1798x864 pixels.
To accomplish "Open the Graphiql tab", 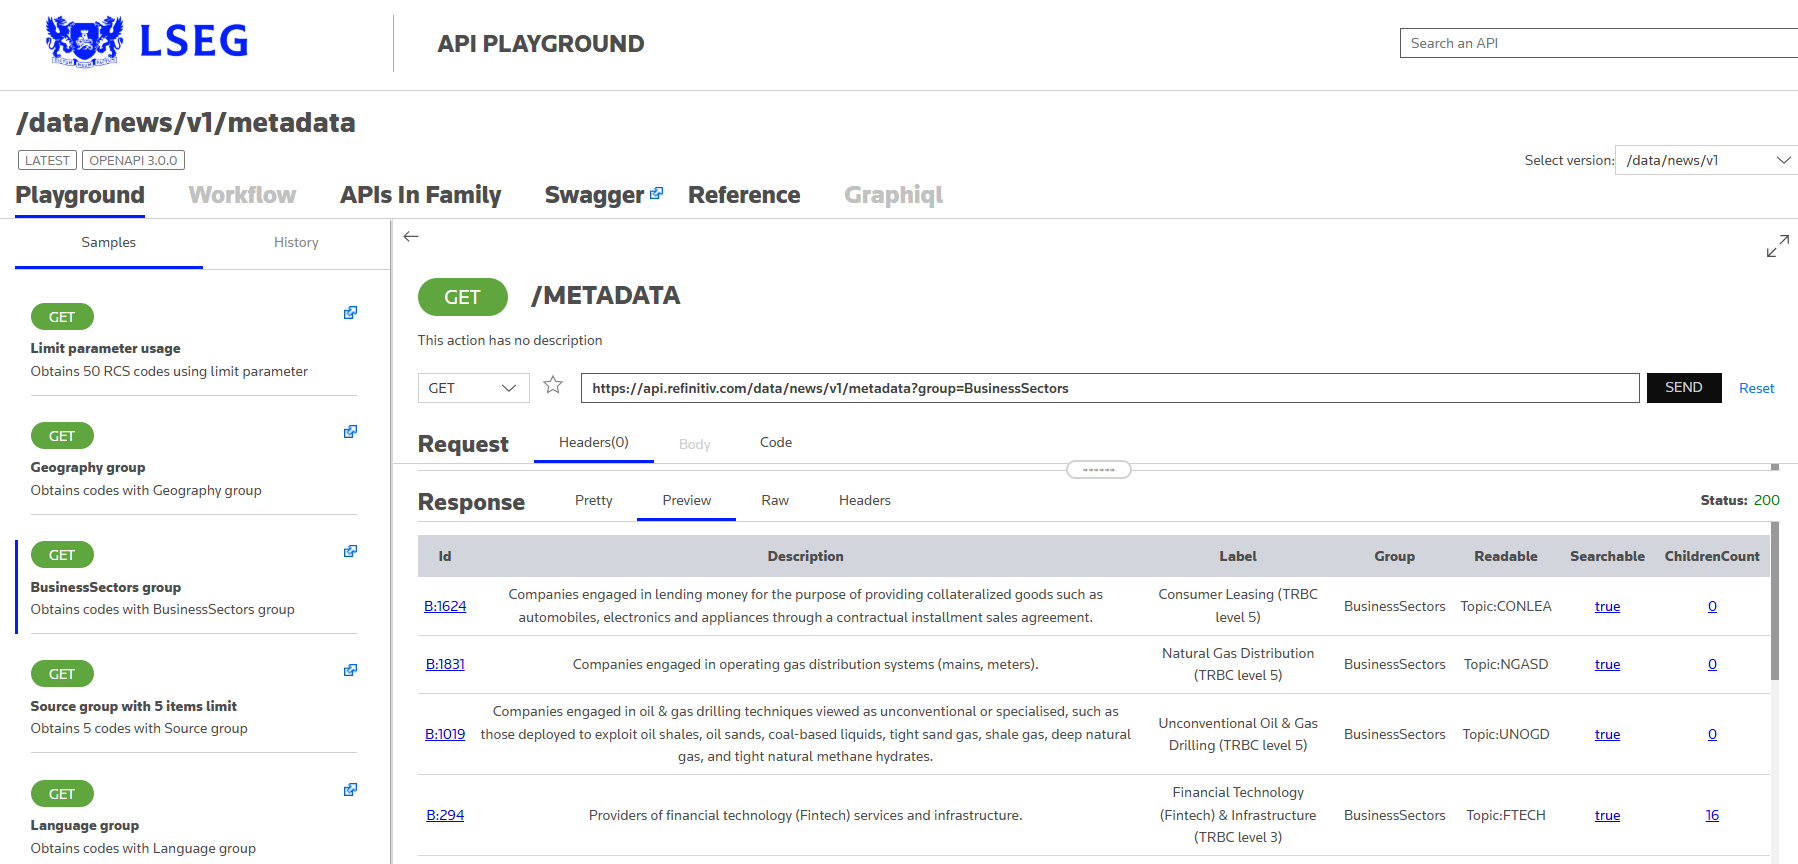I will pyautogui.click(x=893, y=195).
